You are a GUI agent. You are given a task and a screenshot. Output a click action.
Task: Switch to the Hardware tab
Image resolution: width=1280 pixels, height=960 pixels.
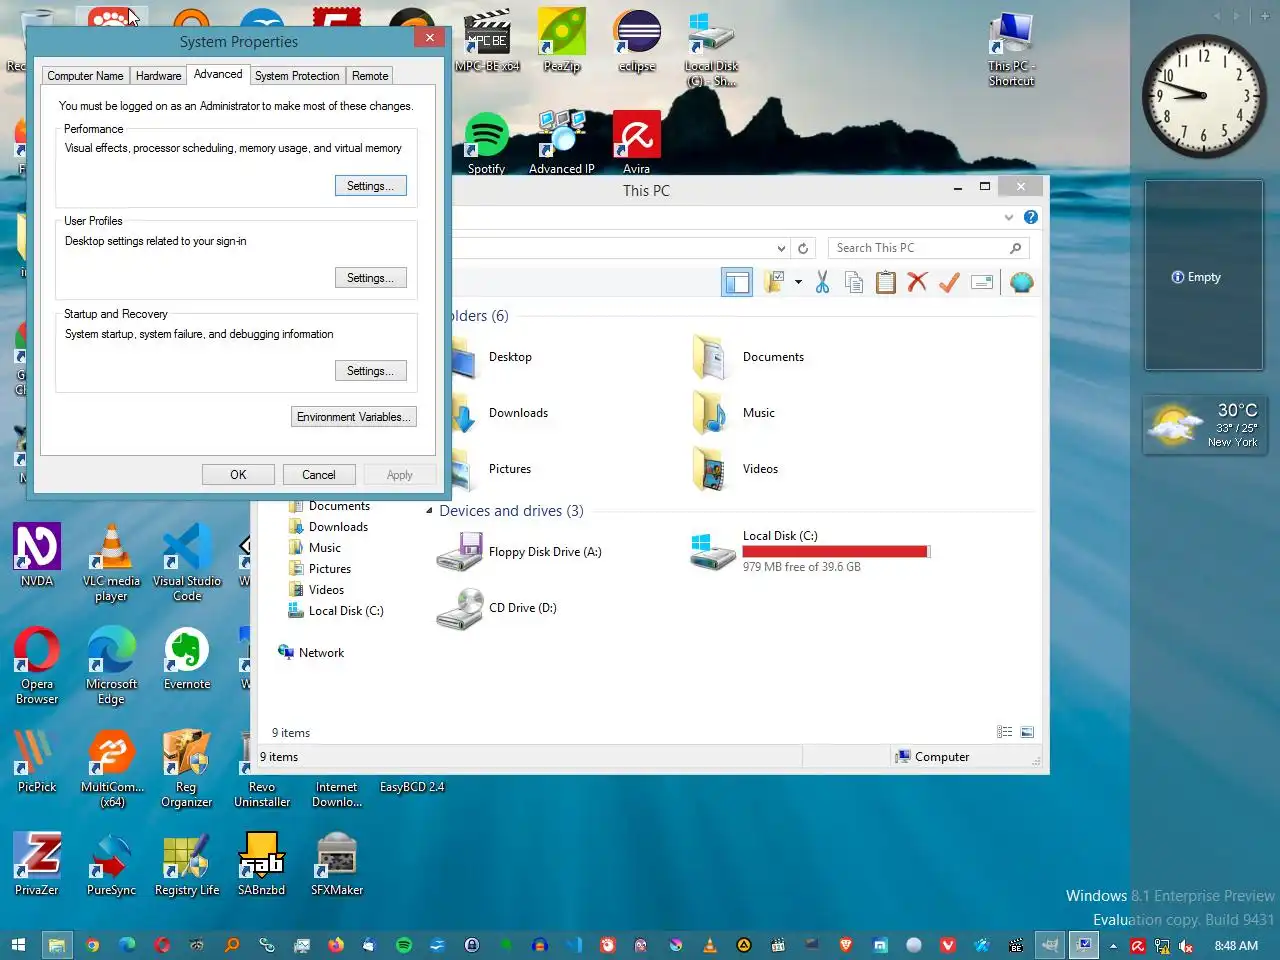pos(158,76)
